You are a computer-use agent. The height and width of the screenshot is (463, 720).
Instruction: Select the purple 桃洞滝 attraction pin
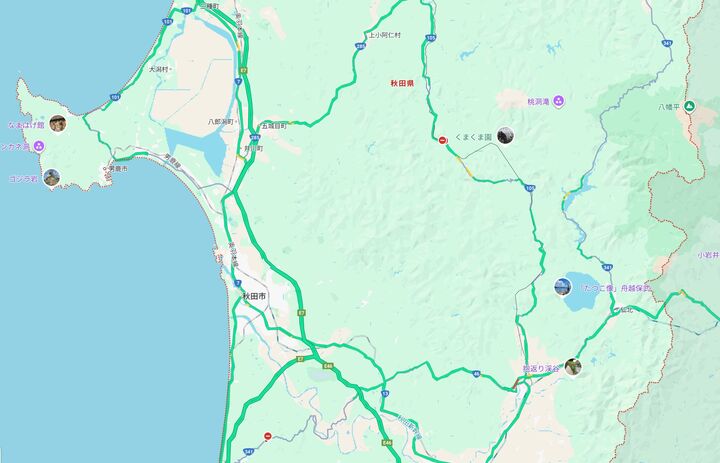pos(558,101)
